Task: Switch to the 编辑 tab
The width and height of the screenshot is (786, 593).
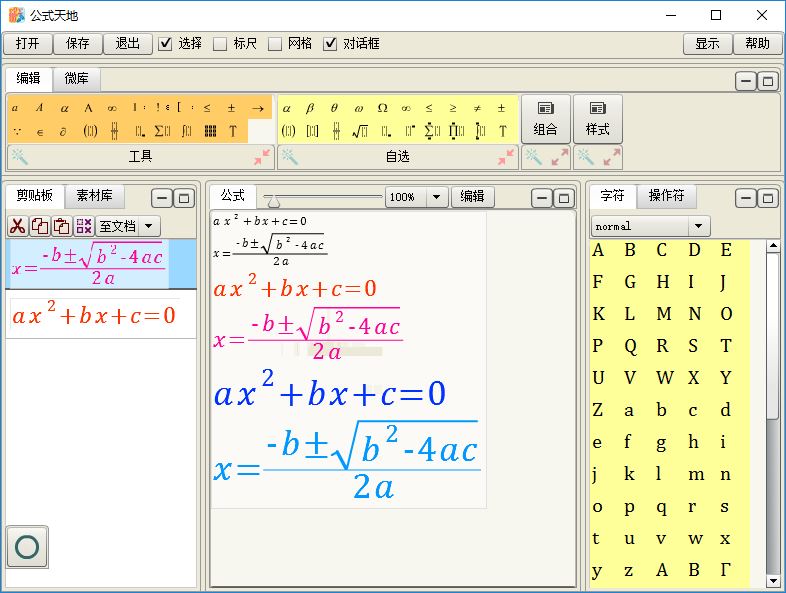Action: pos(28,79)
